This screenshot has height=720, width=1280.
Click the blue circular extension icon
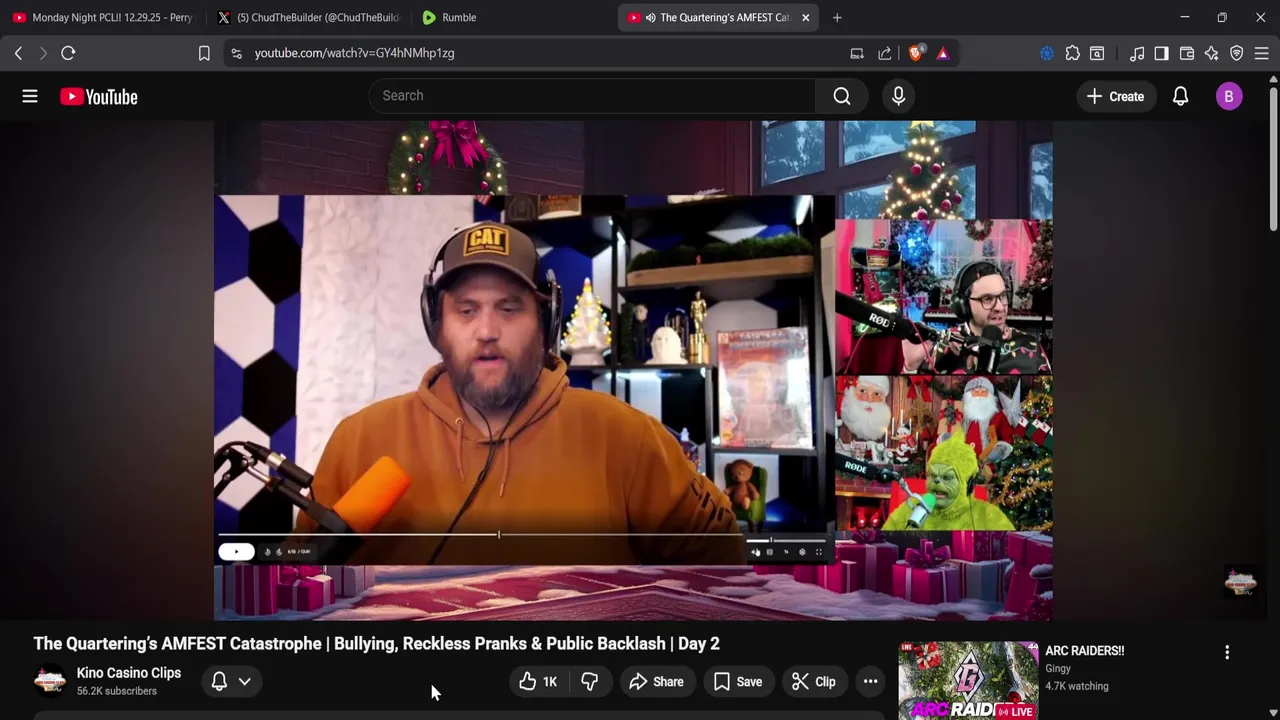click(x=1047, y=53)
